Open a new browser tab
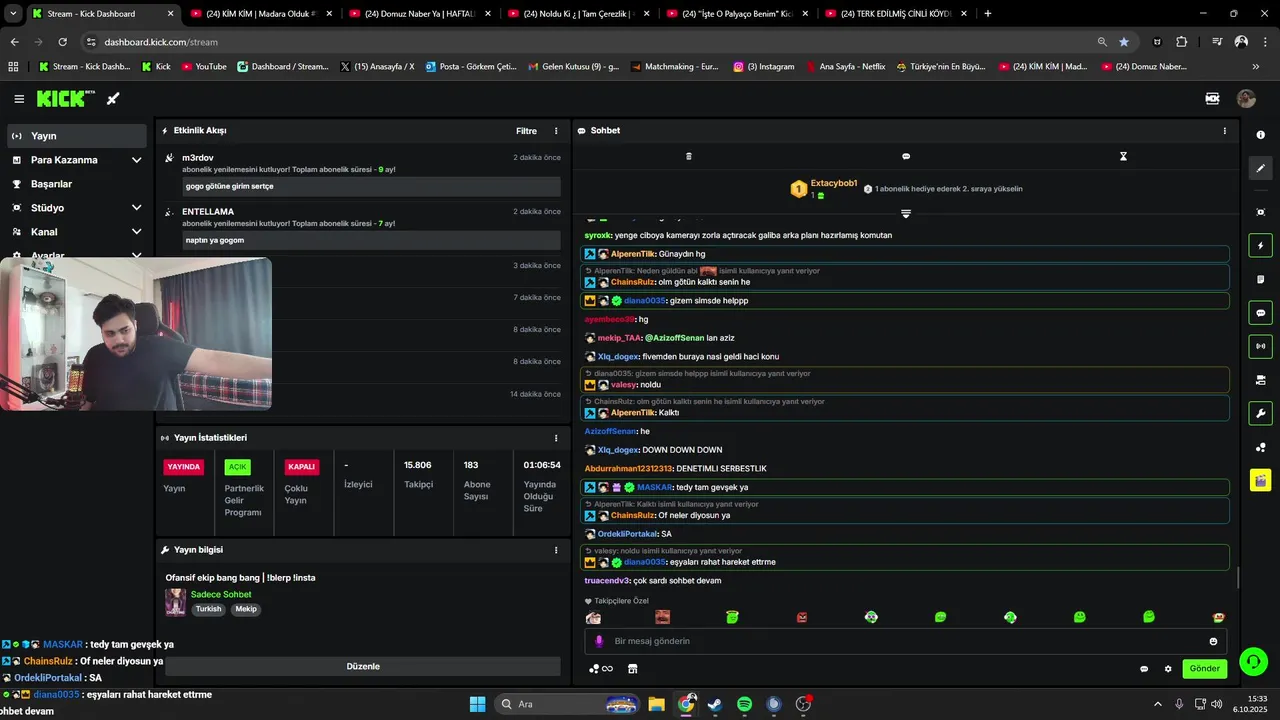 (x=988, y=14)
